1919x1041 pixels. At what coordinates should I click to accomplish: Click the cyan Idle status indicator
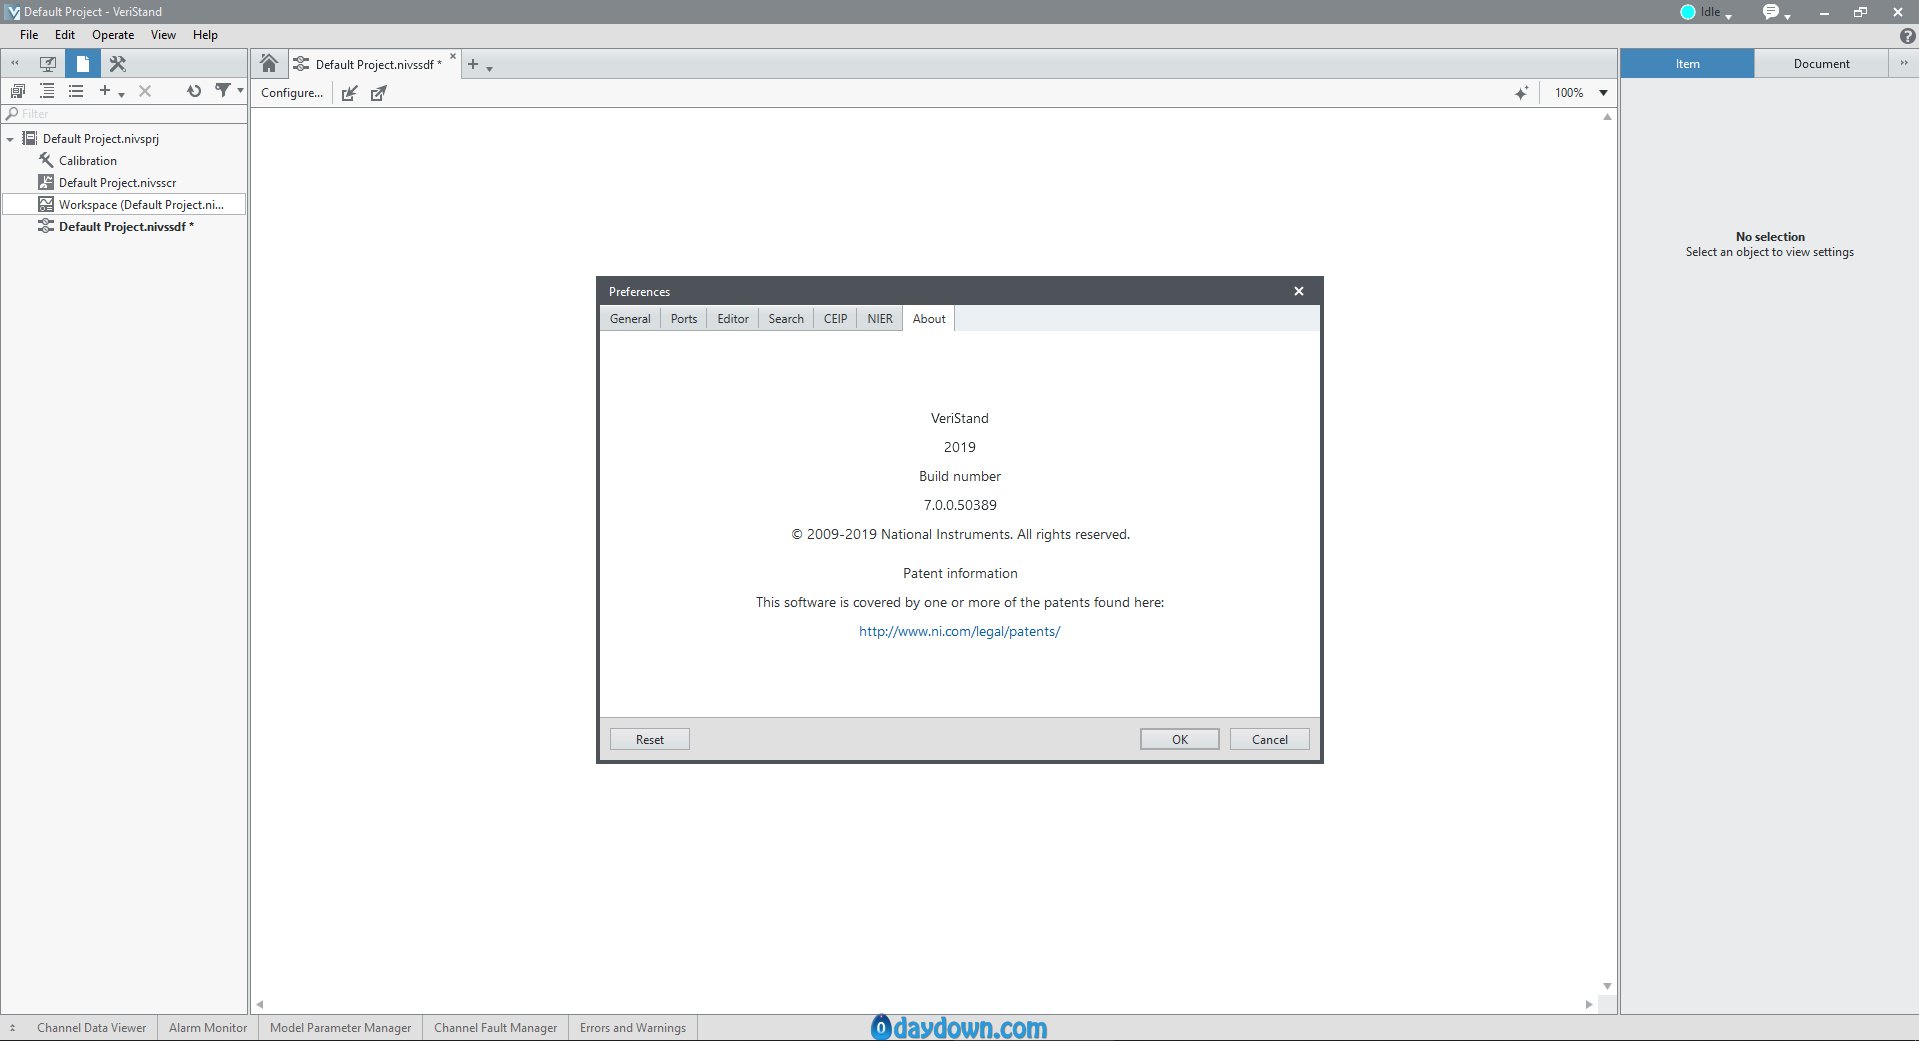click(1688, 12)
